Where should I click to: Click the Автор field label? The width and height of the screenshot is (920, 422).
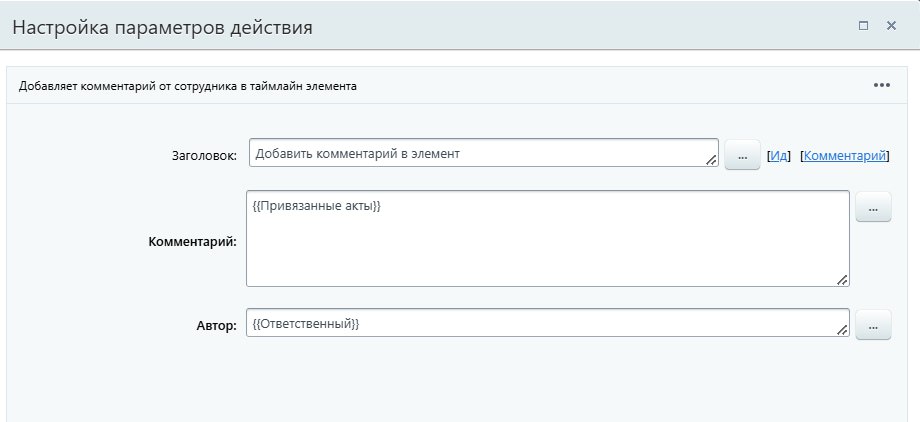tap(216, 325)
